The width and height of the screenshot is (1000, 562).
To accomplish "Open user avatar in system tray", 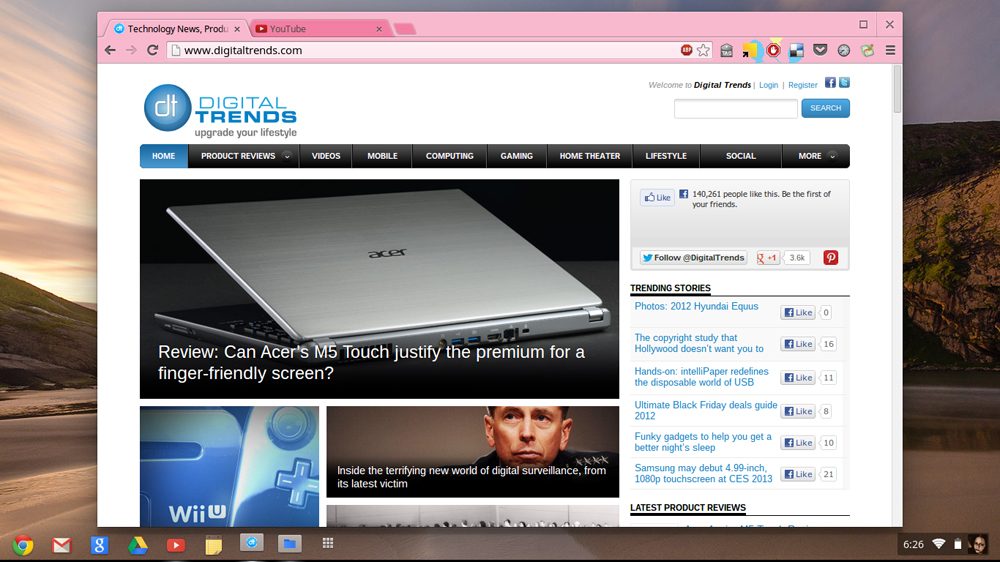I will coord(978,544).
